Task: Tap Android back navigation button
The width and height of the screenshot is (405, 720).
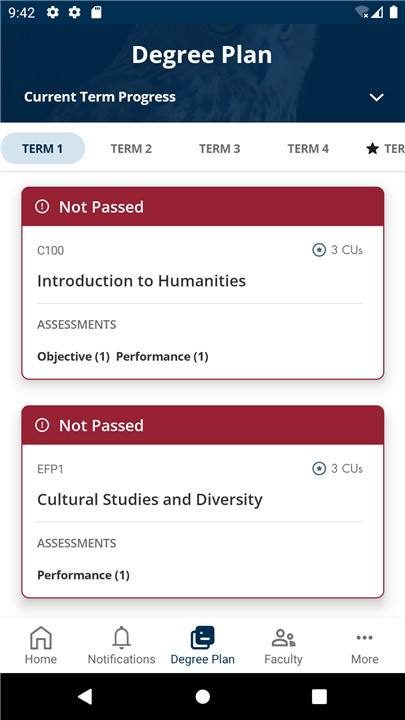Action: (85, 697)
